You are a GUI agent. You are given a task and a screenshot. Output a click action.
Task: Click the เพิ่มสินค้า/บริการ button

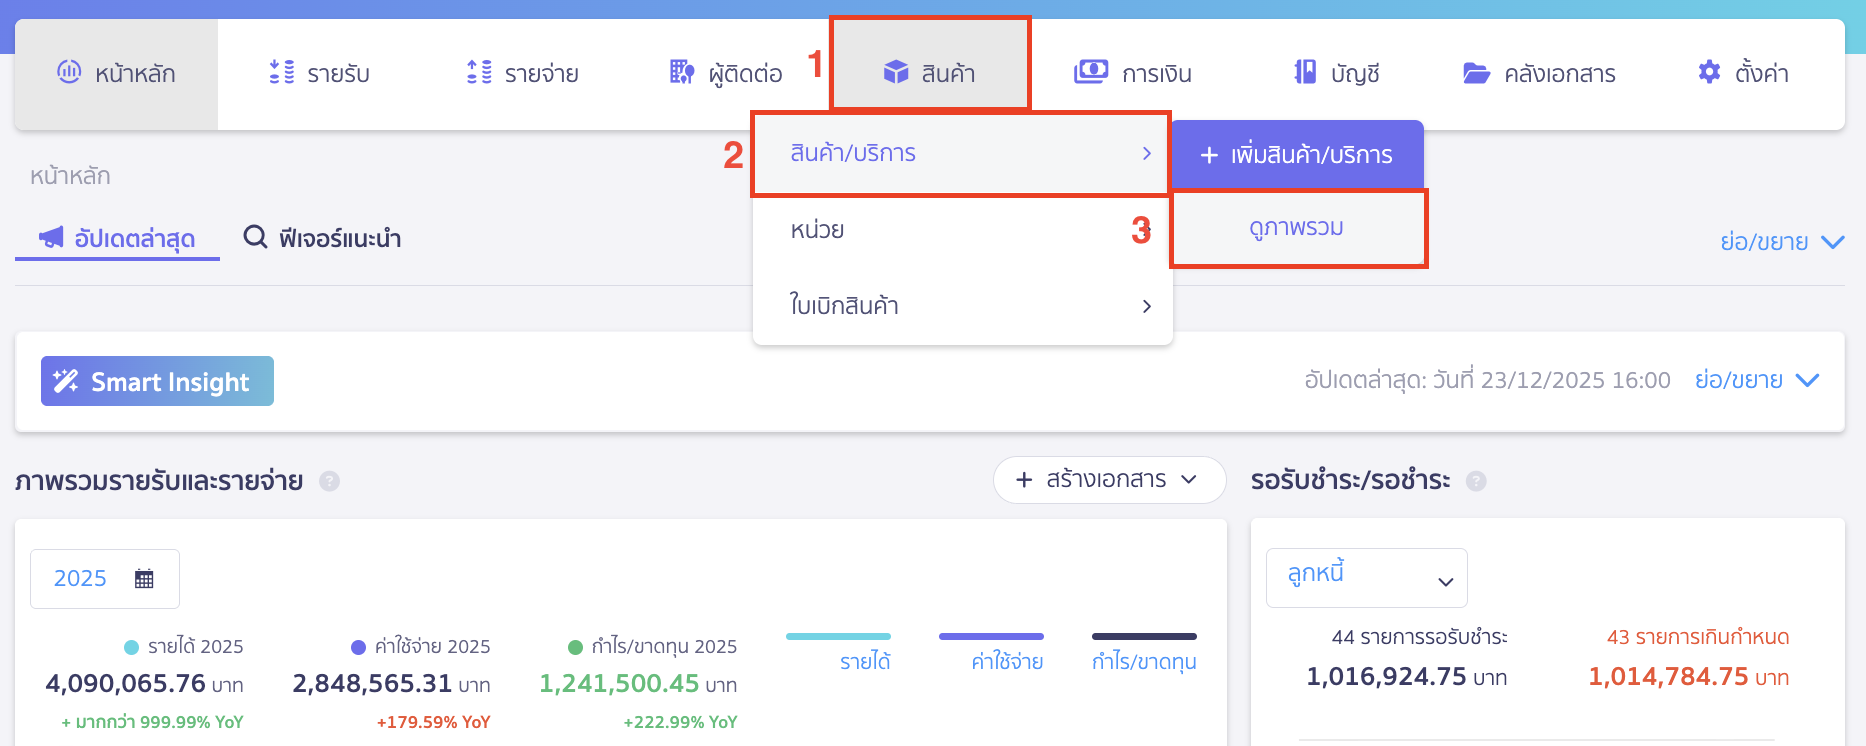pyautogui.click(x=1297, y=154)
